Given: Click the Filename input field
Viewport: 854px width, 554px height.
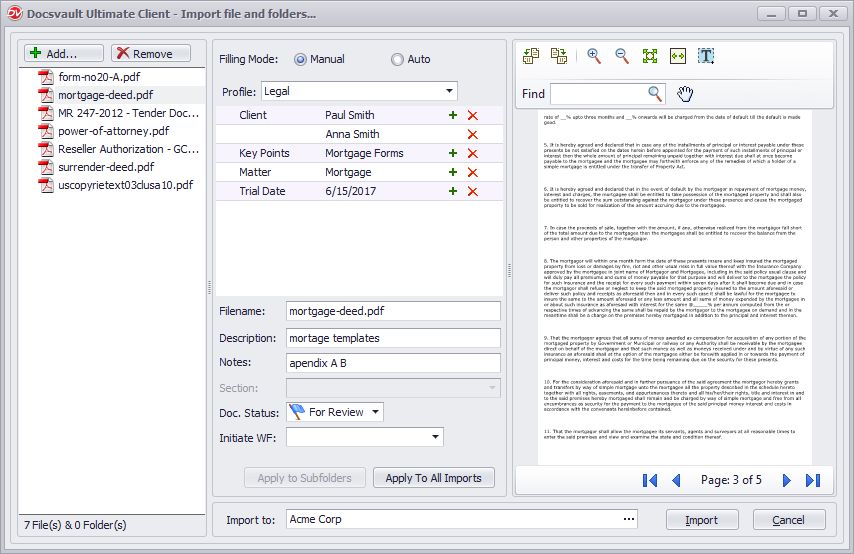Looking at the screenshot, I should point(393,311).
